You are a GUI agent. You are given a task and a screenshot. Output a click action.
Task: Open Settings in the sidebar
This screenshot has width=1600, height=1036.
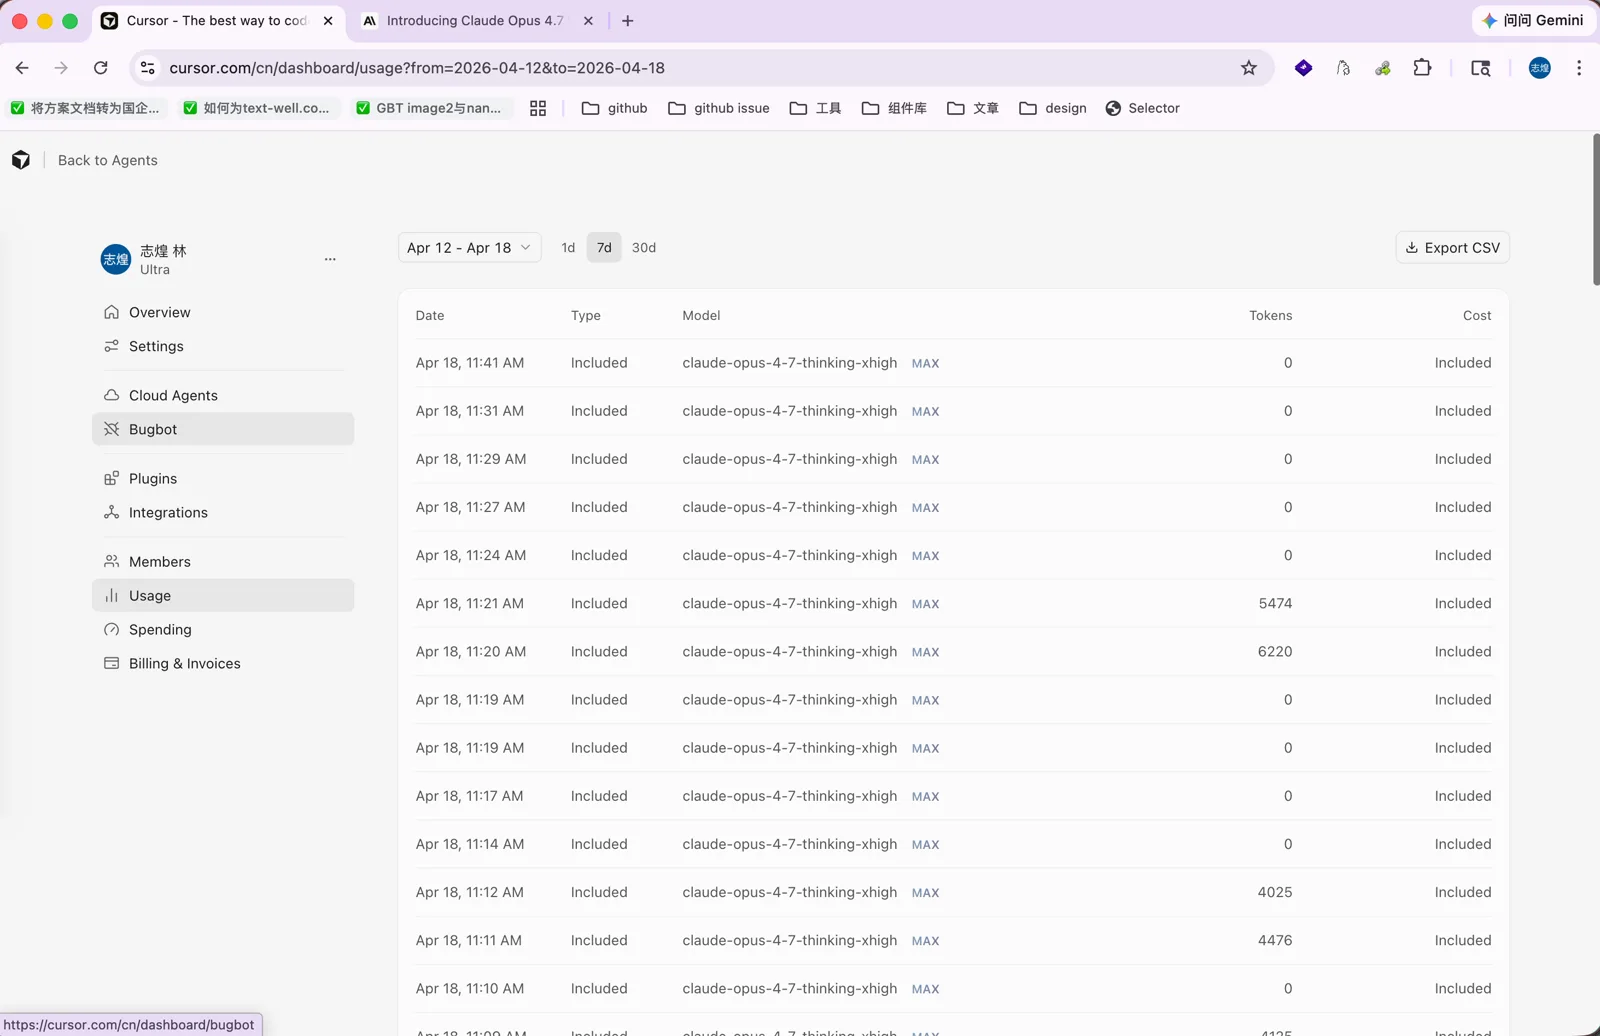[x=223, y=346]
